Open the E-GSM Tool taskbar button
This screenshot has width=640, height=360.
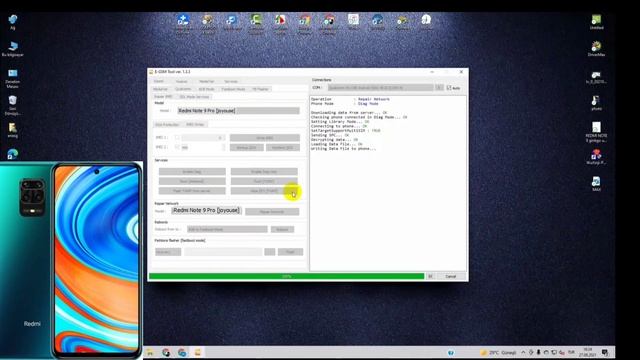(198, 352)
